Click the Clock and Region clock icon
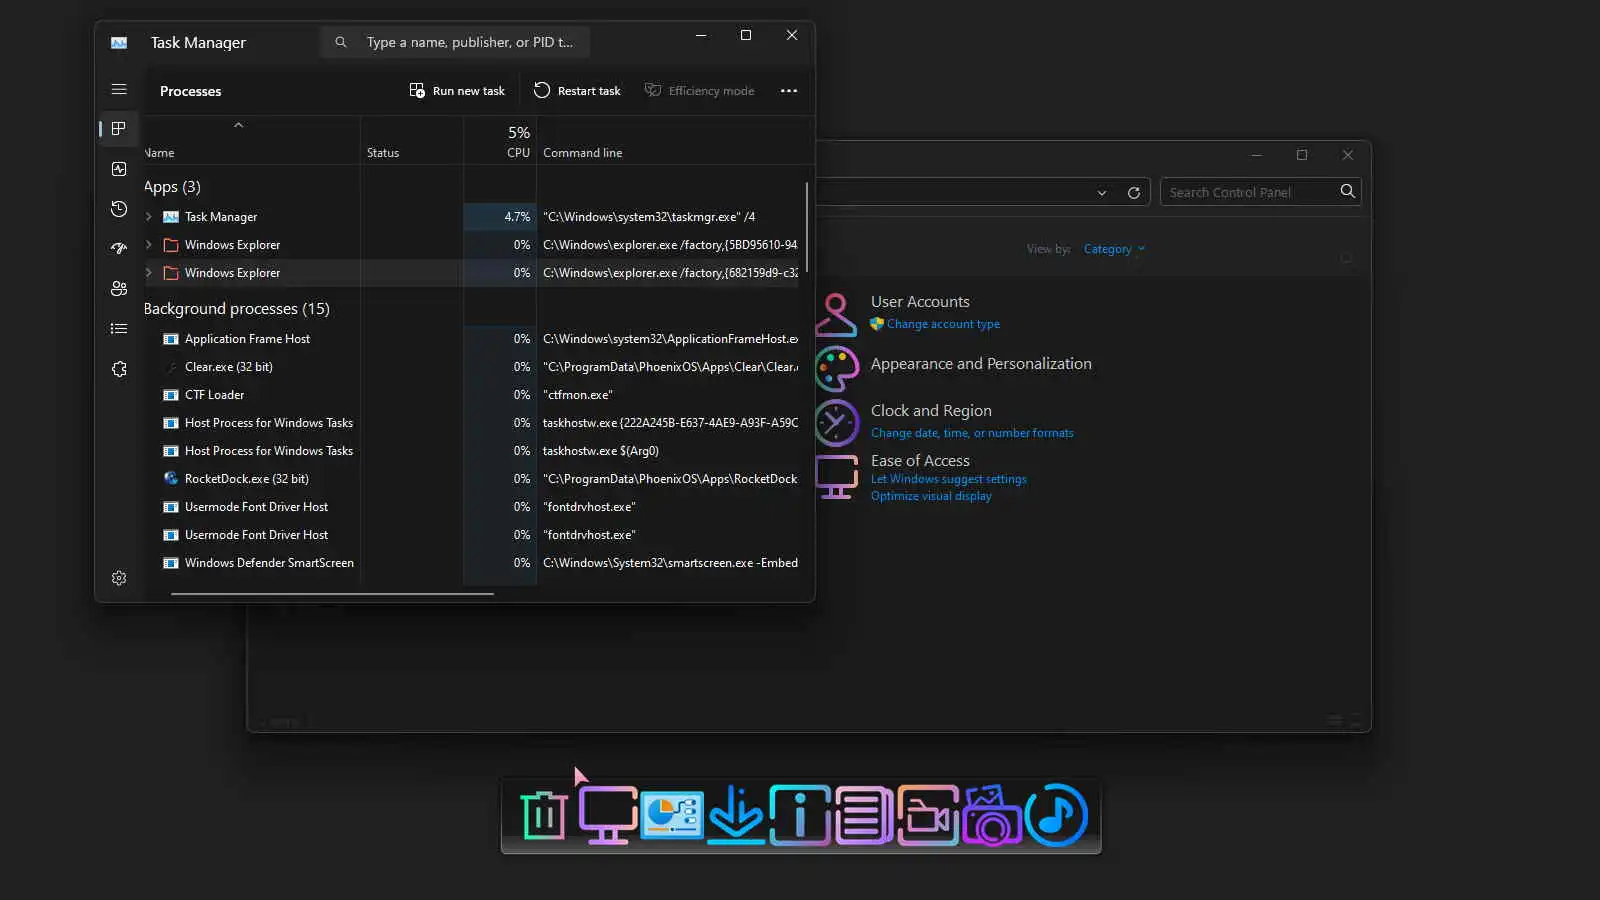Screen dimensions: 1600x900 click(x=837, y=423)
